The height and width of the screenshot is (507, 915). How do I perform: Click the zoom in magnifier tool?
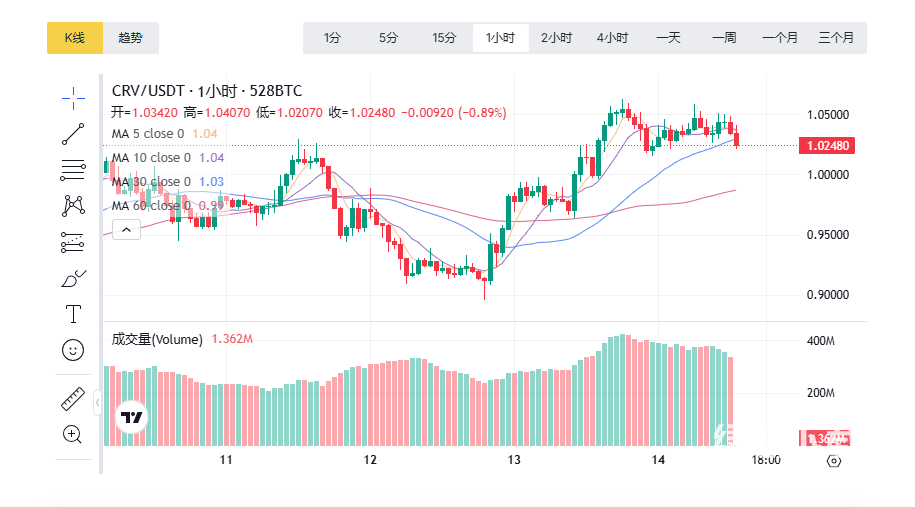(73, 434)
